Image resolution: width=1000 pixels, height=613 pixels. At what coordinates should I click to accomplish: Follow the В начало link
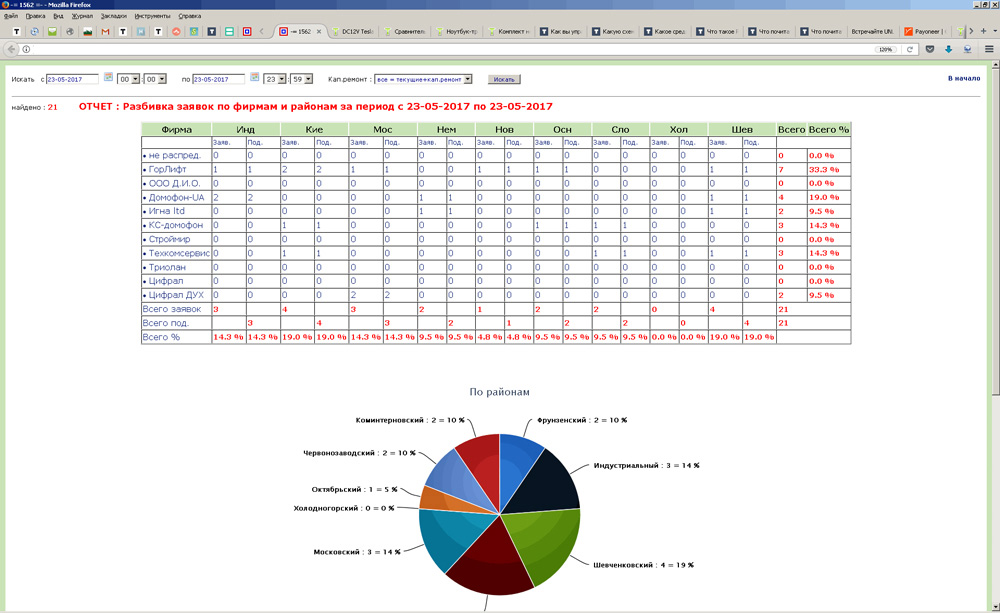(x=963, y=78)
